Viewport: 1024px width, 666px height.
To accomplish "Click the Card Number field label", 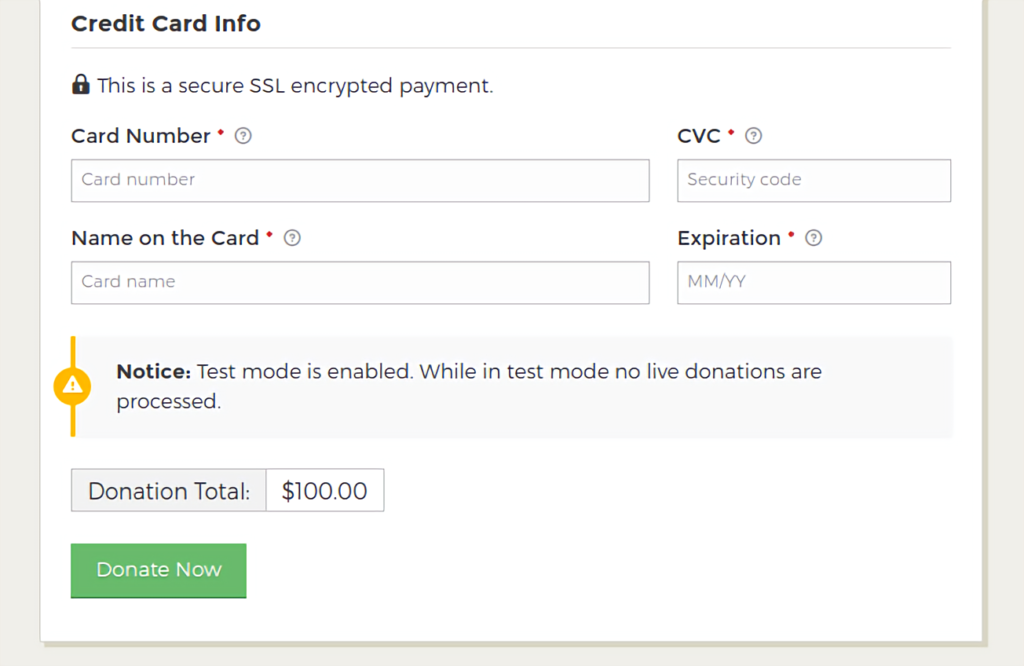I will (x=141, y=136).
